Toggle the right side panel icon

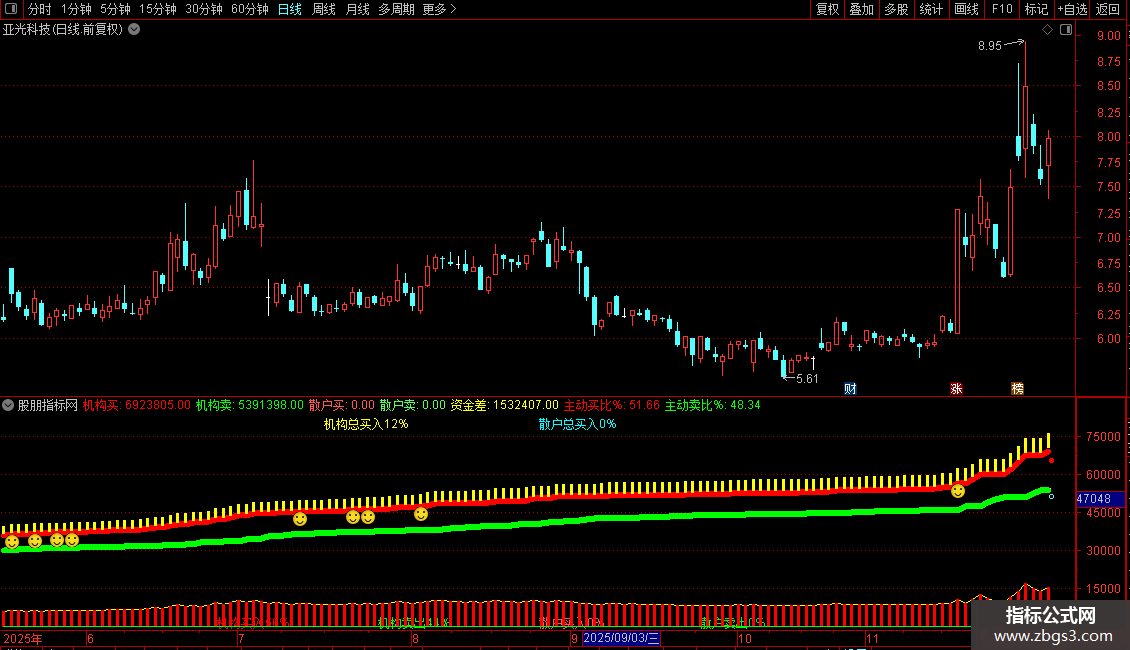(1065, 30)
